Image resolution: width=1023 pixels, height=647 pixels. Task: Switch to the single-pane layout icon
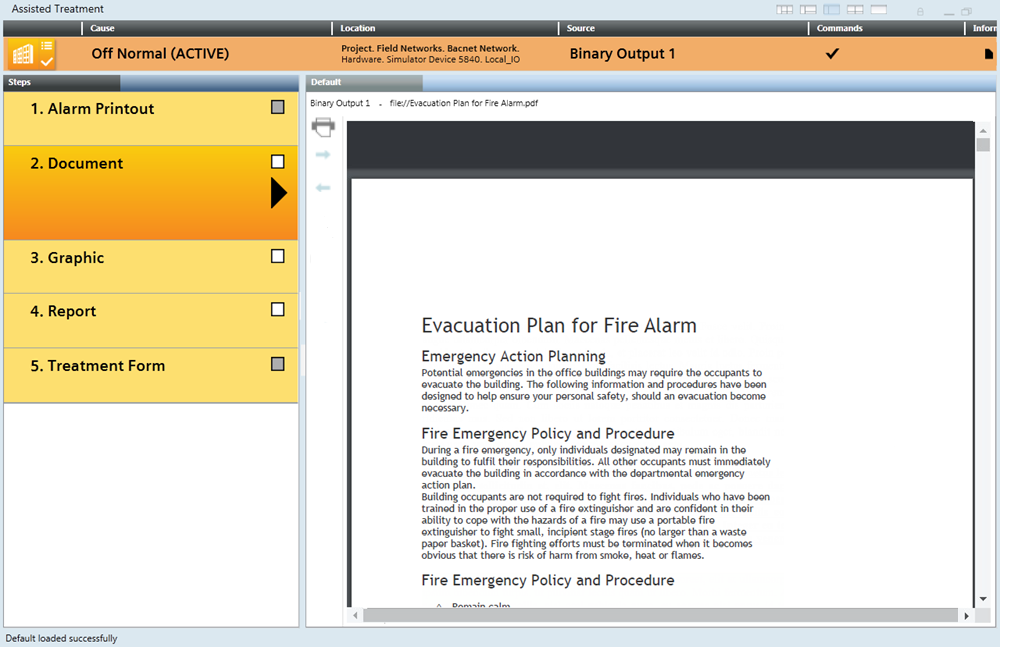879,10
